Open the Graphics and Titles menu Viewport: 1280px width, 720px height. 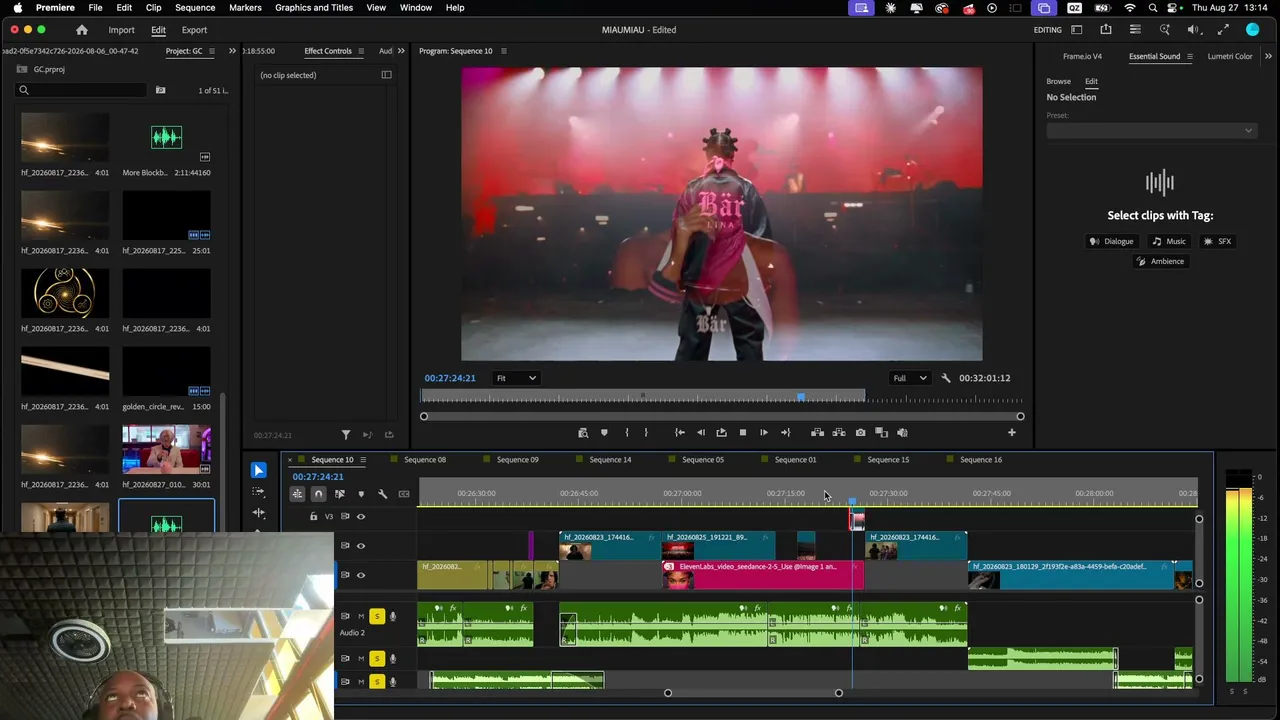314,8
